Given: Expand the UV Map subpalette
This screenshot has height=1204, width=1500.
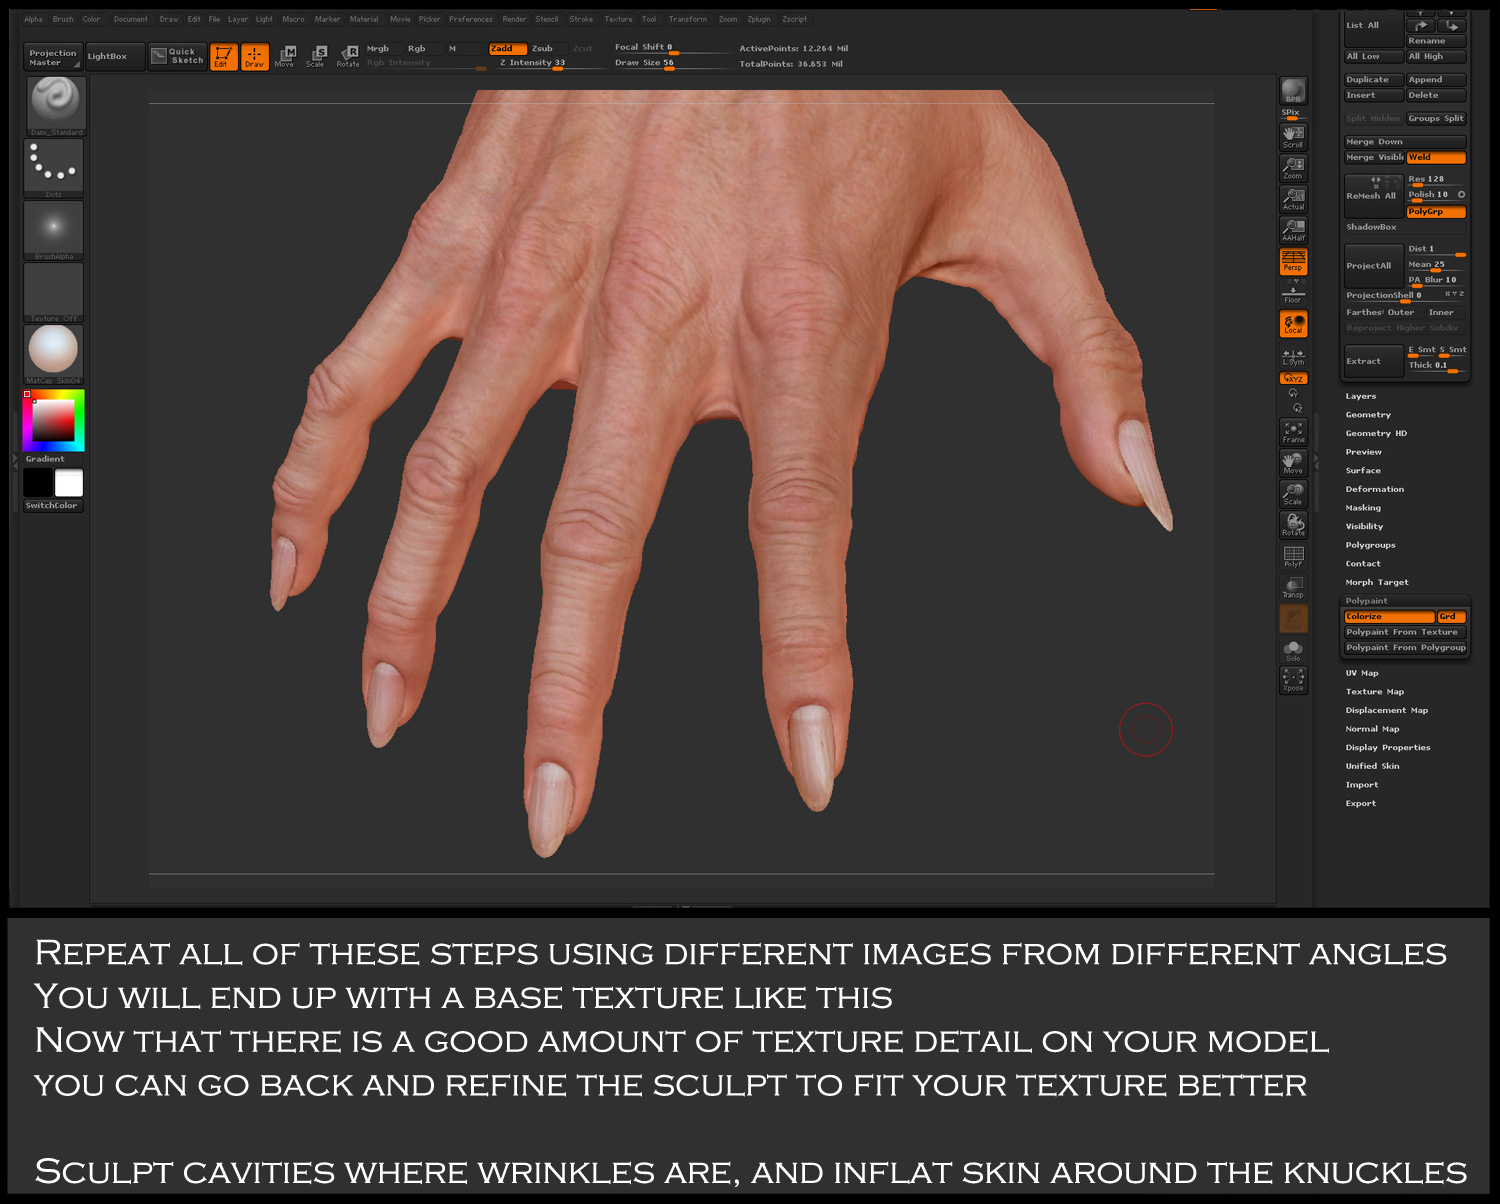Looking at the screenshot, I should click(x=1362, y=673).
